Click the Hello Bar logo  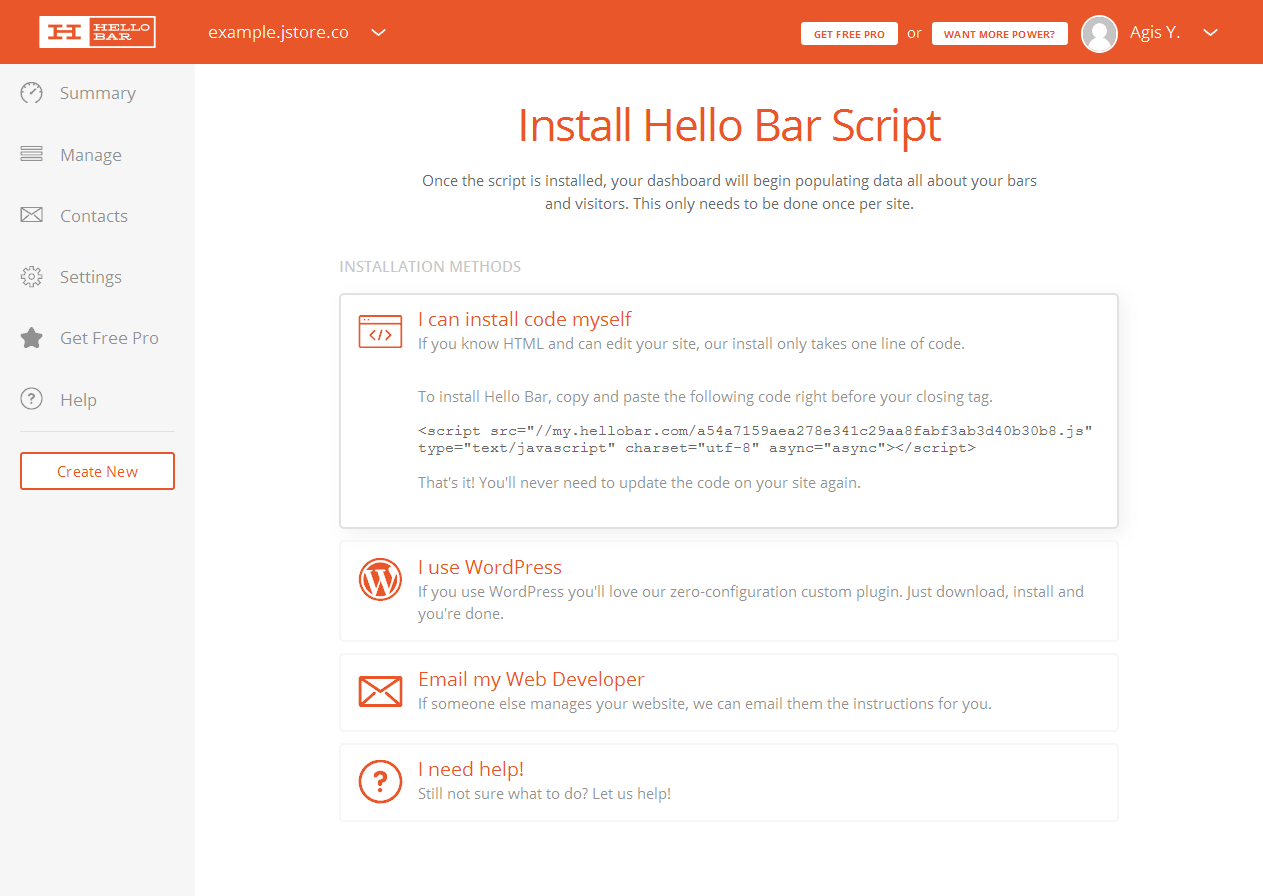coord(98,32)
